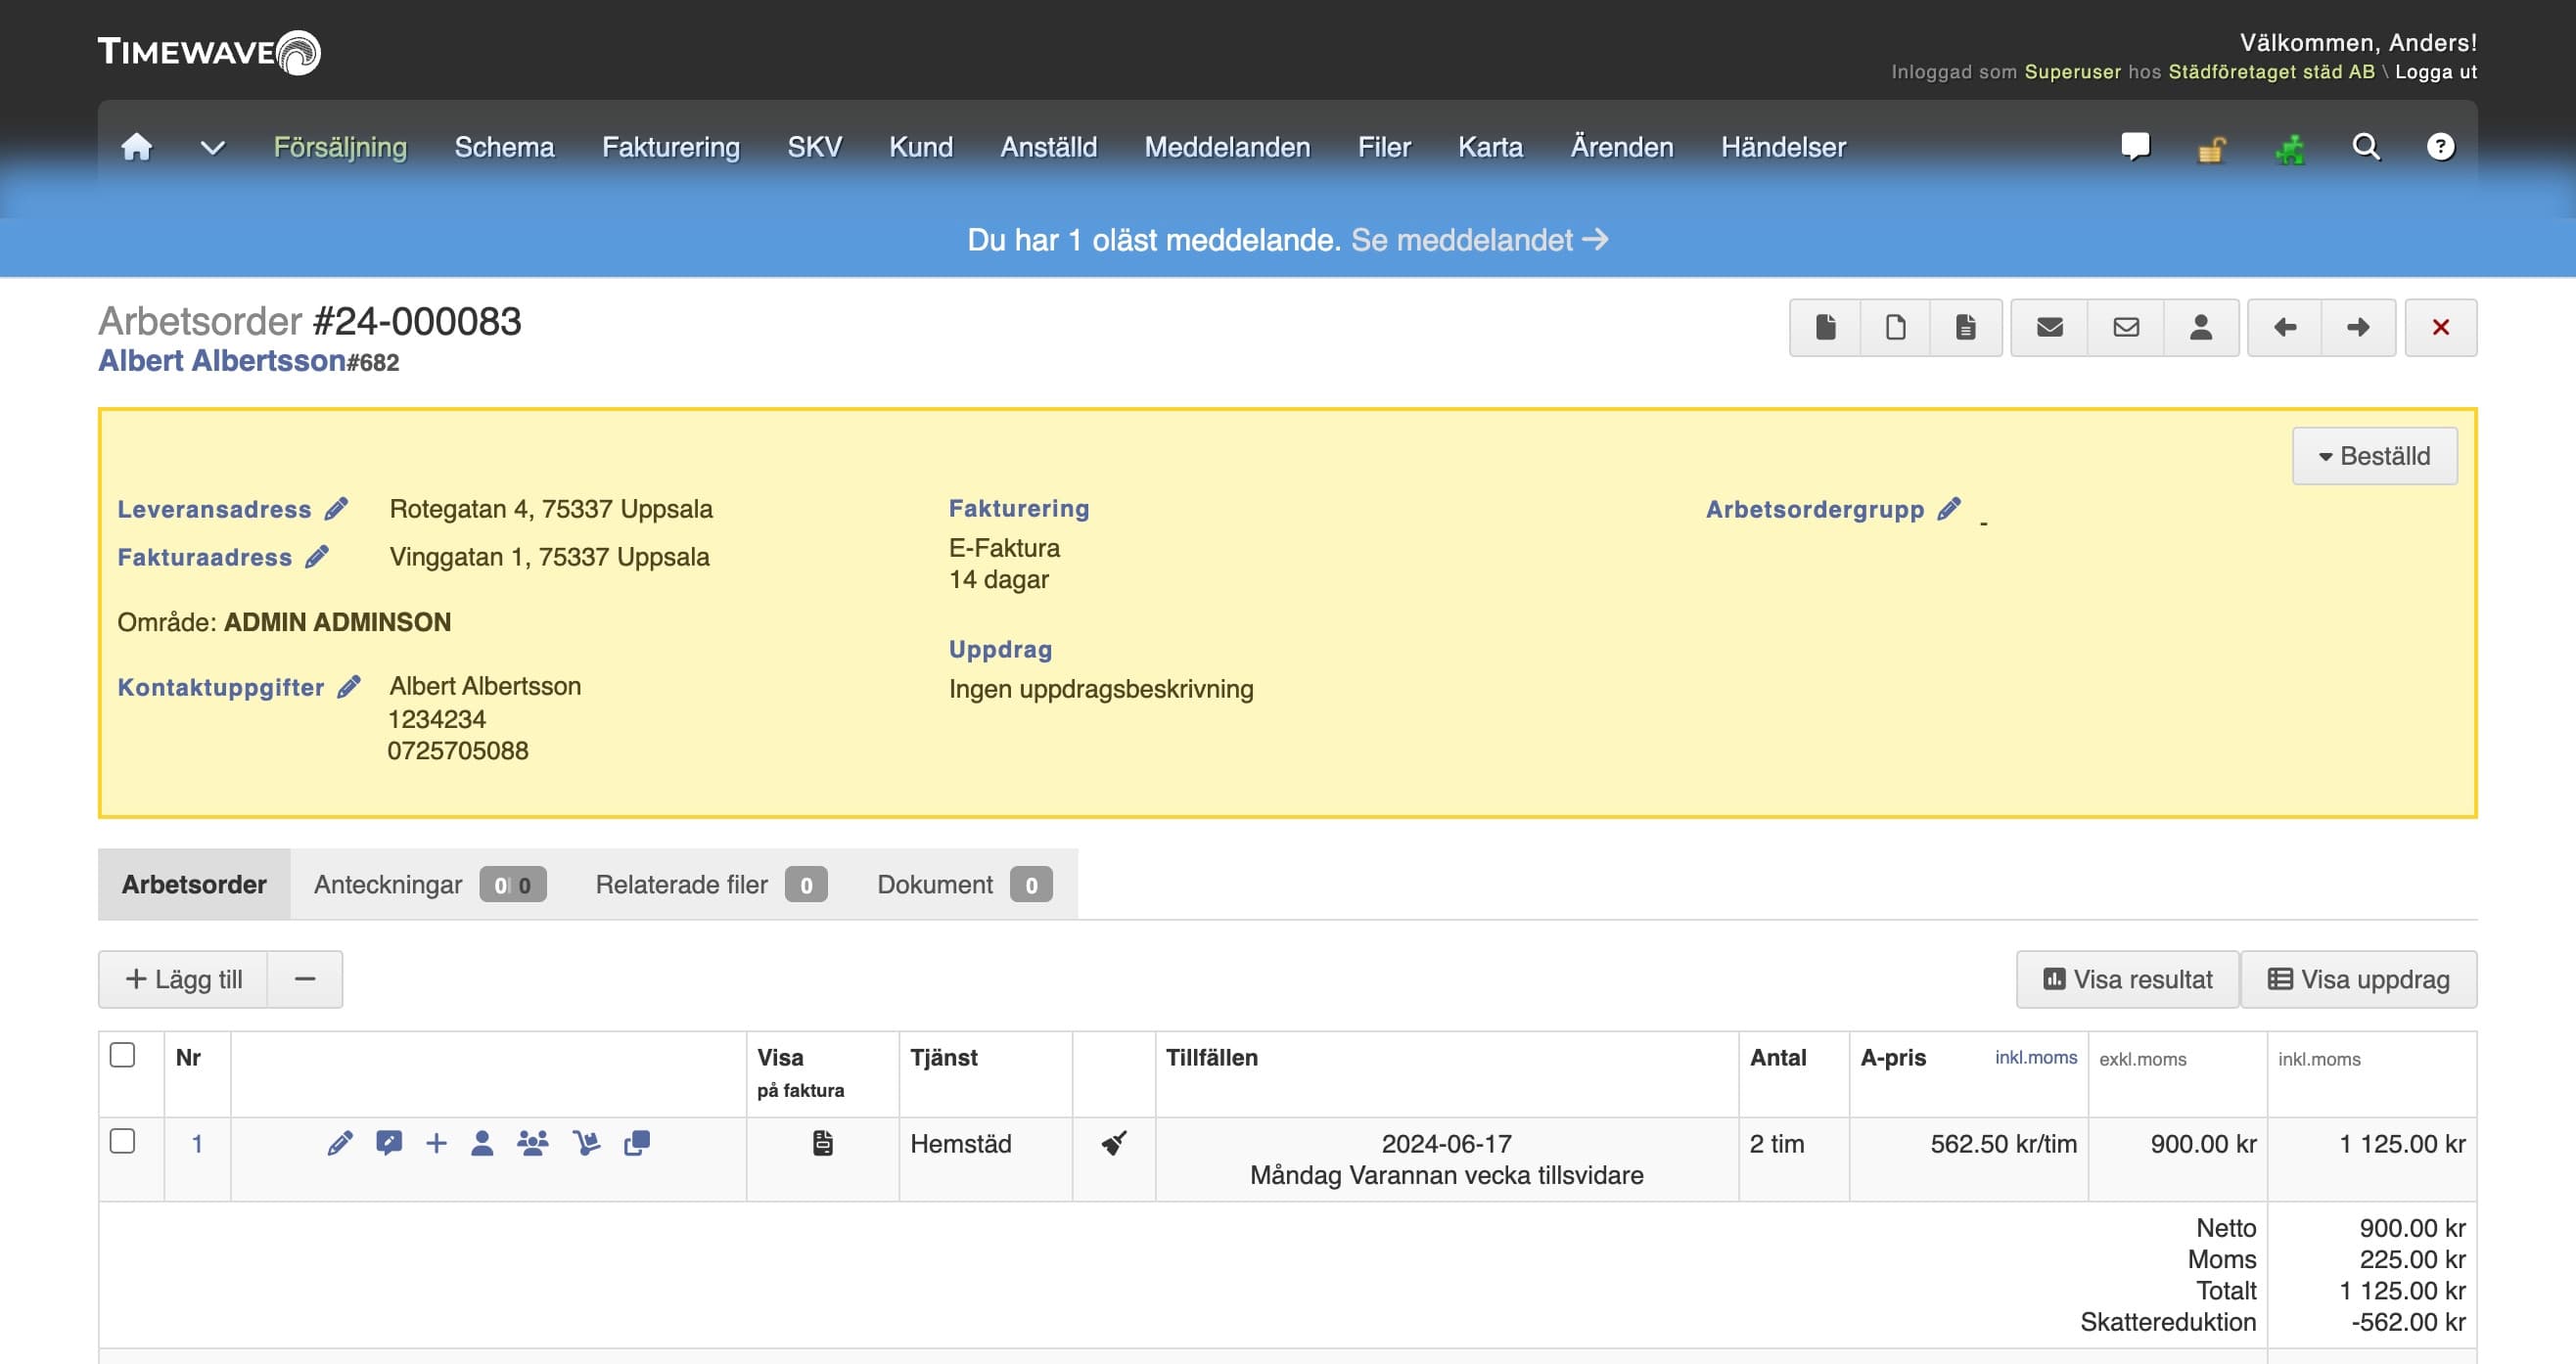Open the green puzzle piece icon
Viewport: 2576px width, 1364px height.
click(2289, 148)
